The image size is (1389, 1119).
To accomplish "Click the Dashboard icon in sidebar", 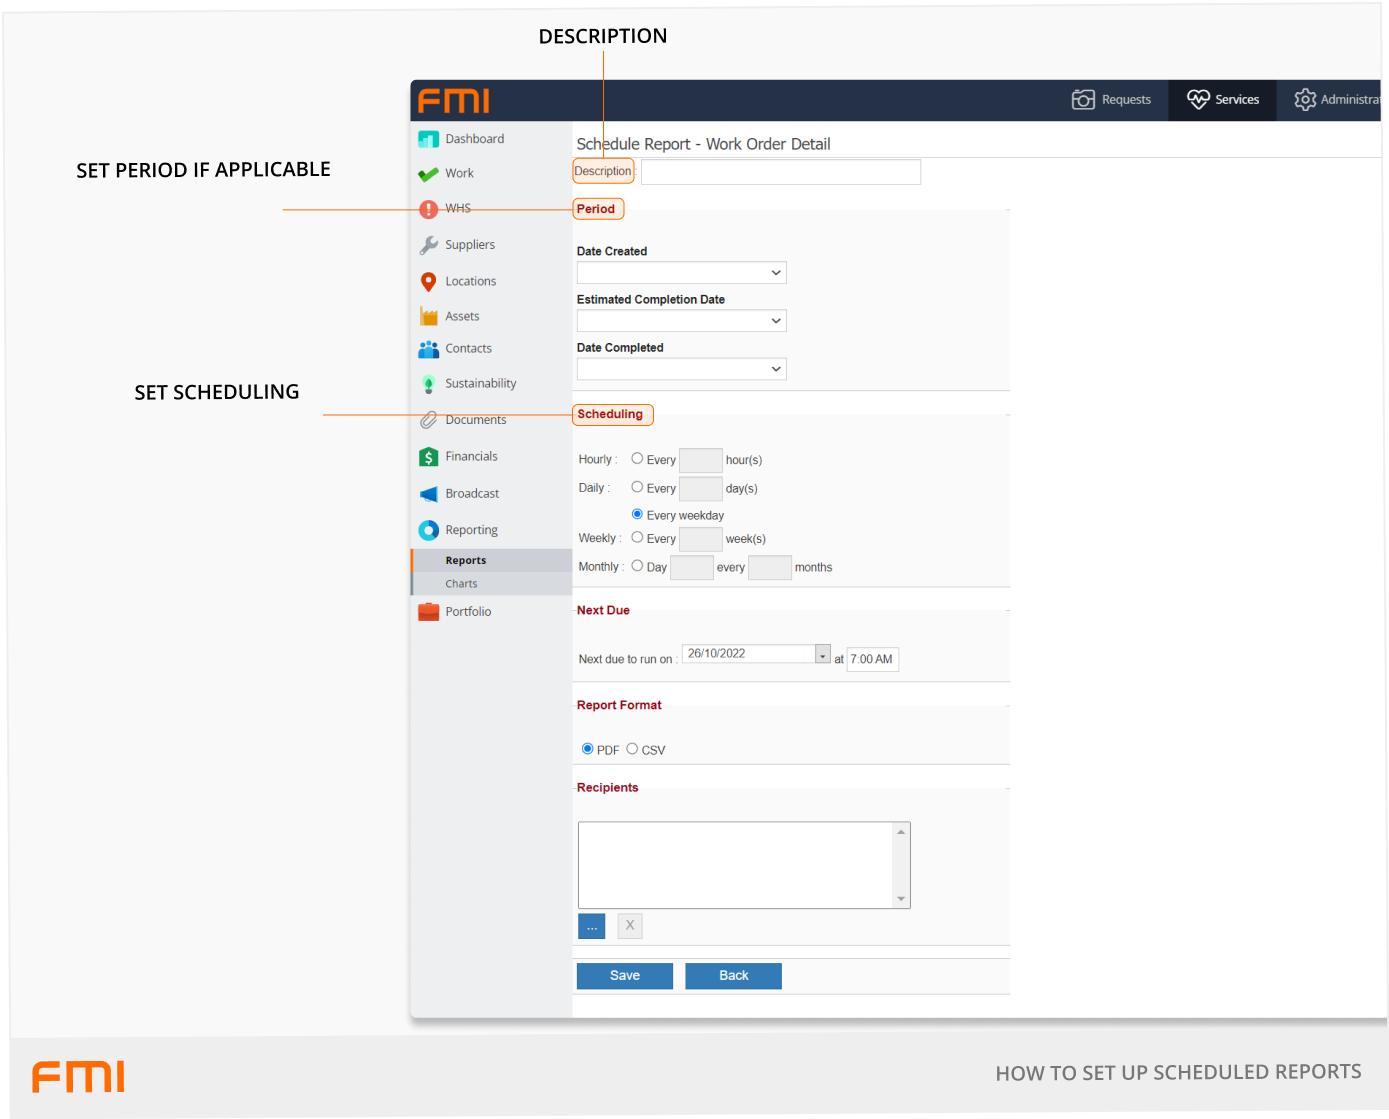I will tap(428, 139).
